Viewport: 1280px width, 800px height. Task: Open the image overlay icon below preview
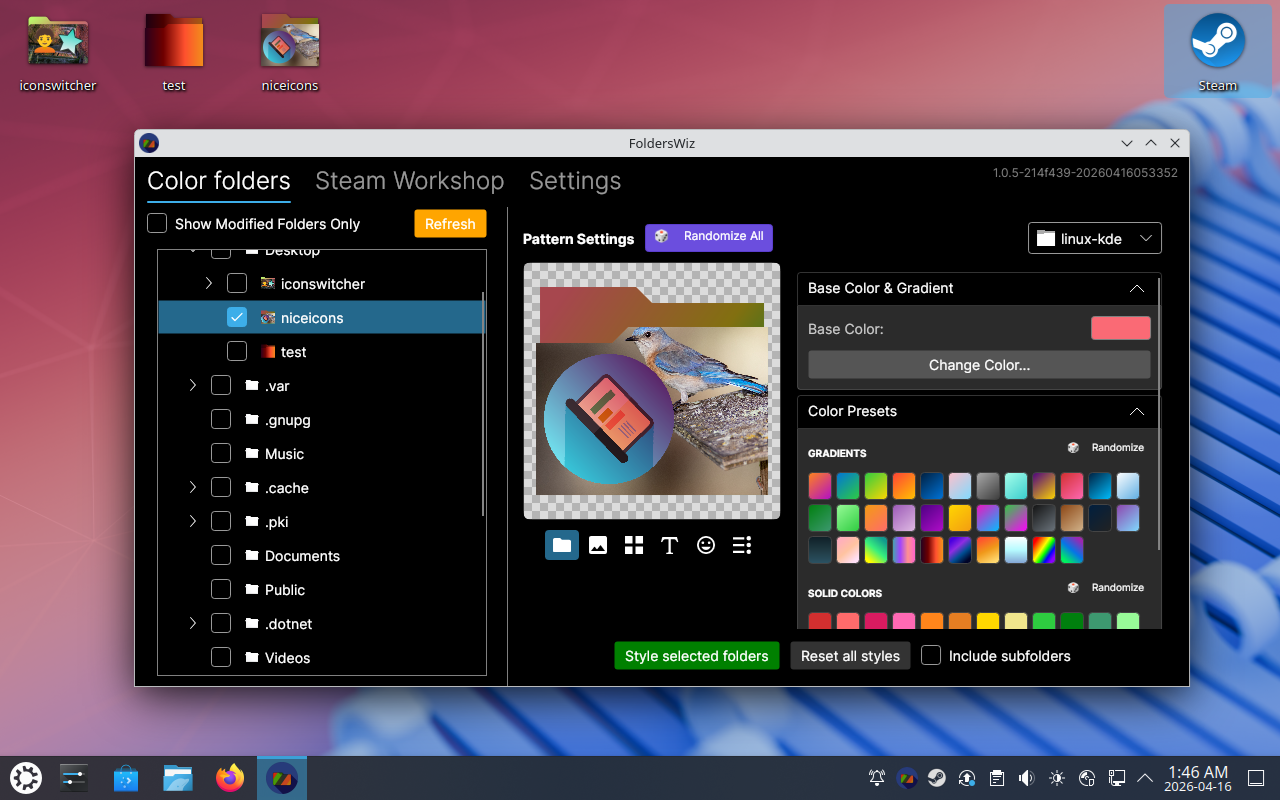click(x=598, y=545)
